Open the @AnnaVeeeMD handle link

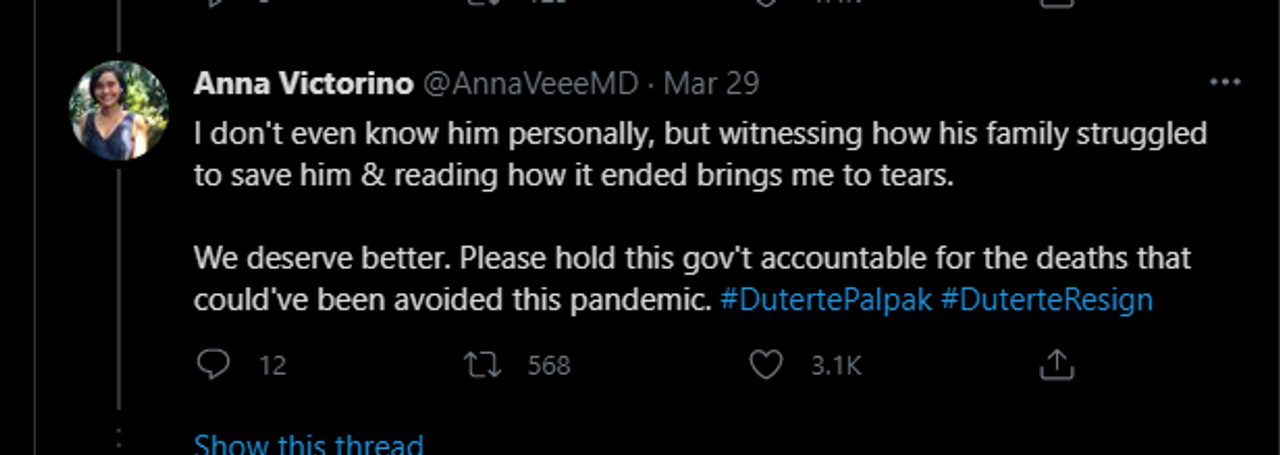[531, 83]
